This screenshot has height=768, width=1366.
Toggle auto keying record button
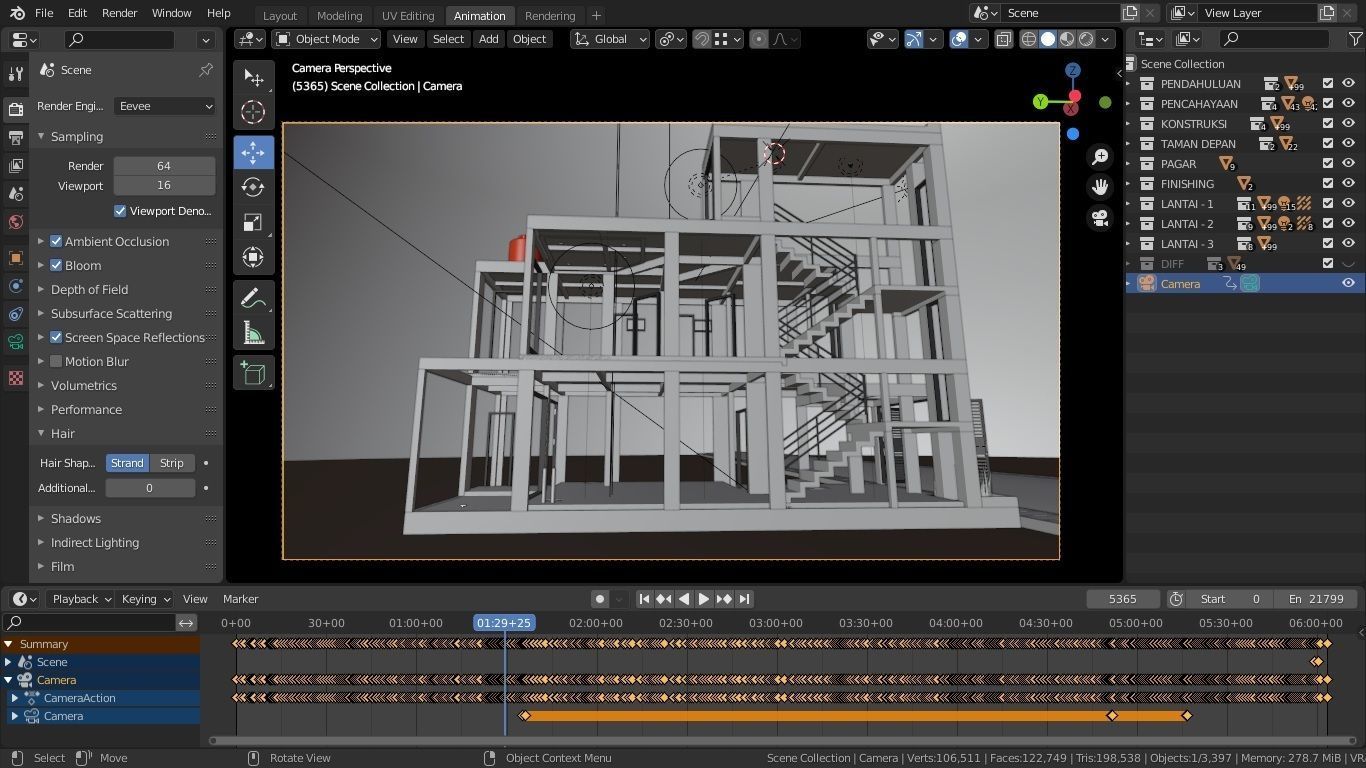pyautogui.click(x=600, y=599)
